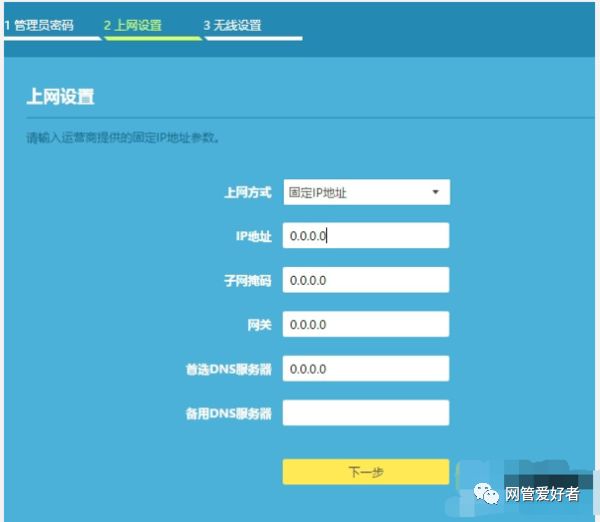Viewport: 600px width, 522px height.
Task: Click the 首选DNS服务器 input field
Action: coord(366,369)
